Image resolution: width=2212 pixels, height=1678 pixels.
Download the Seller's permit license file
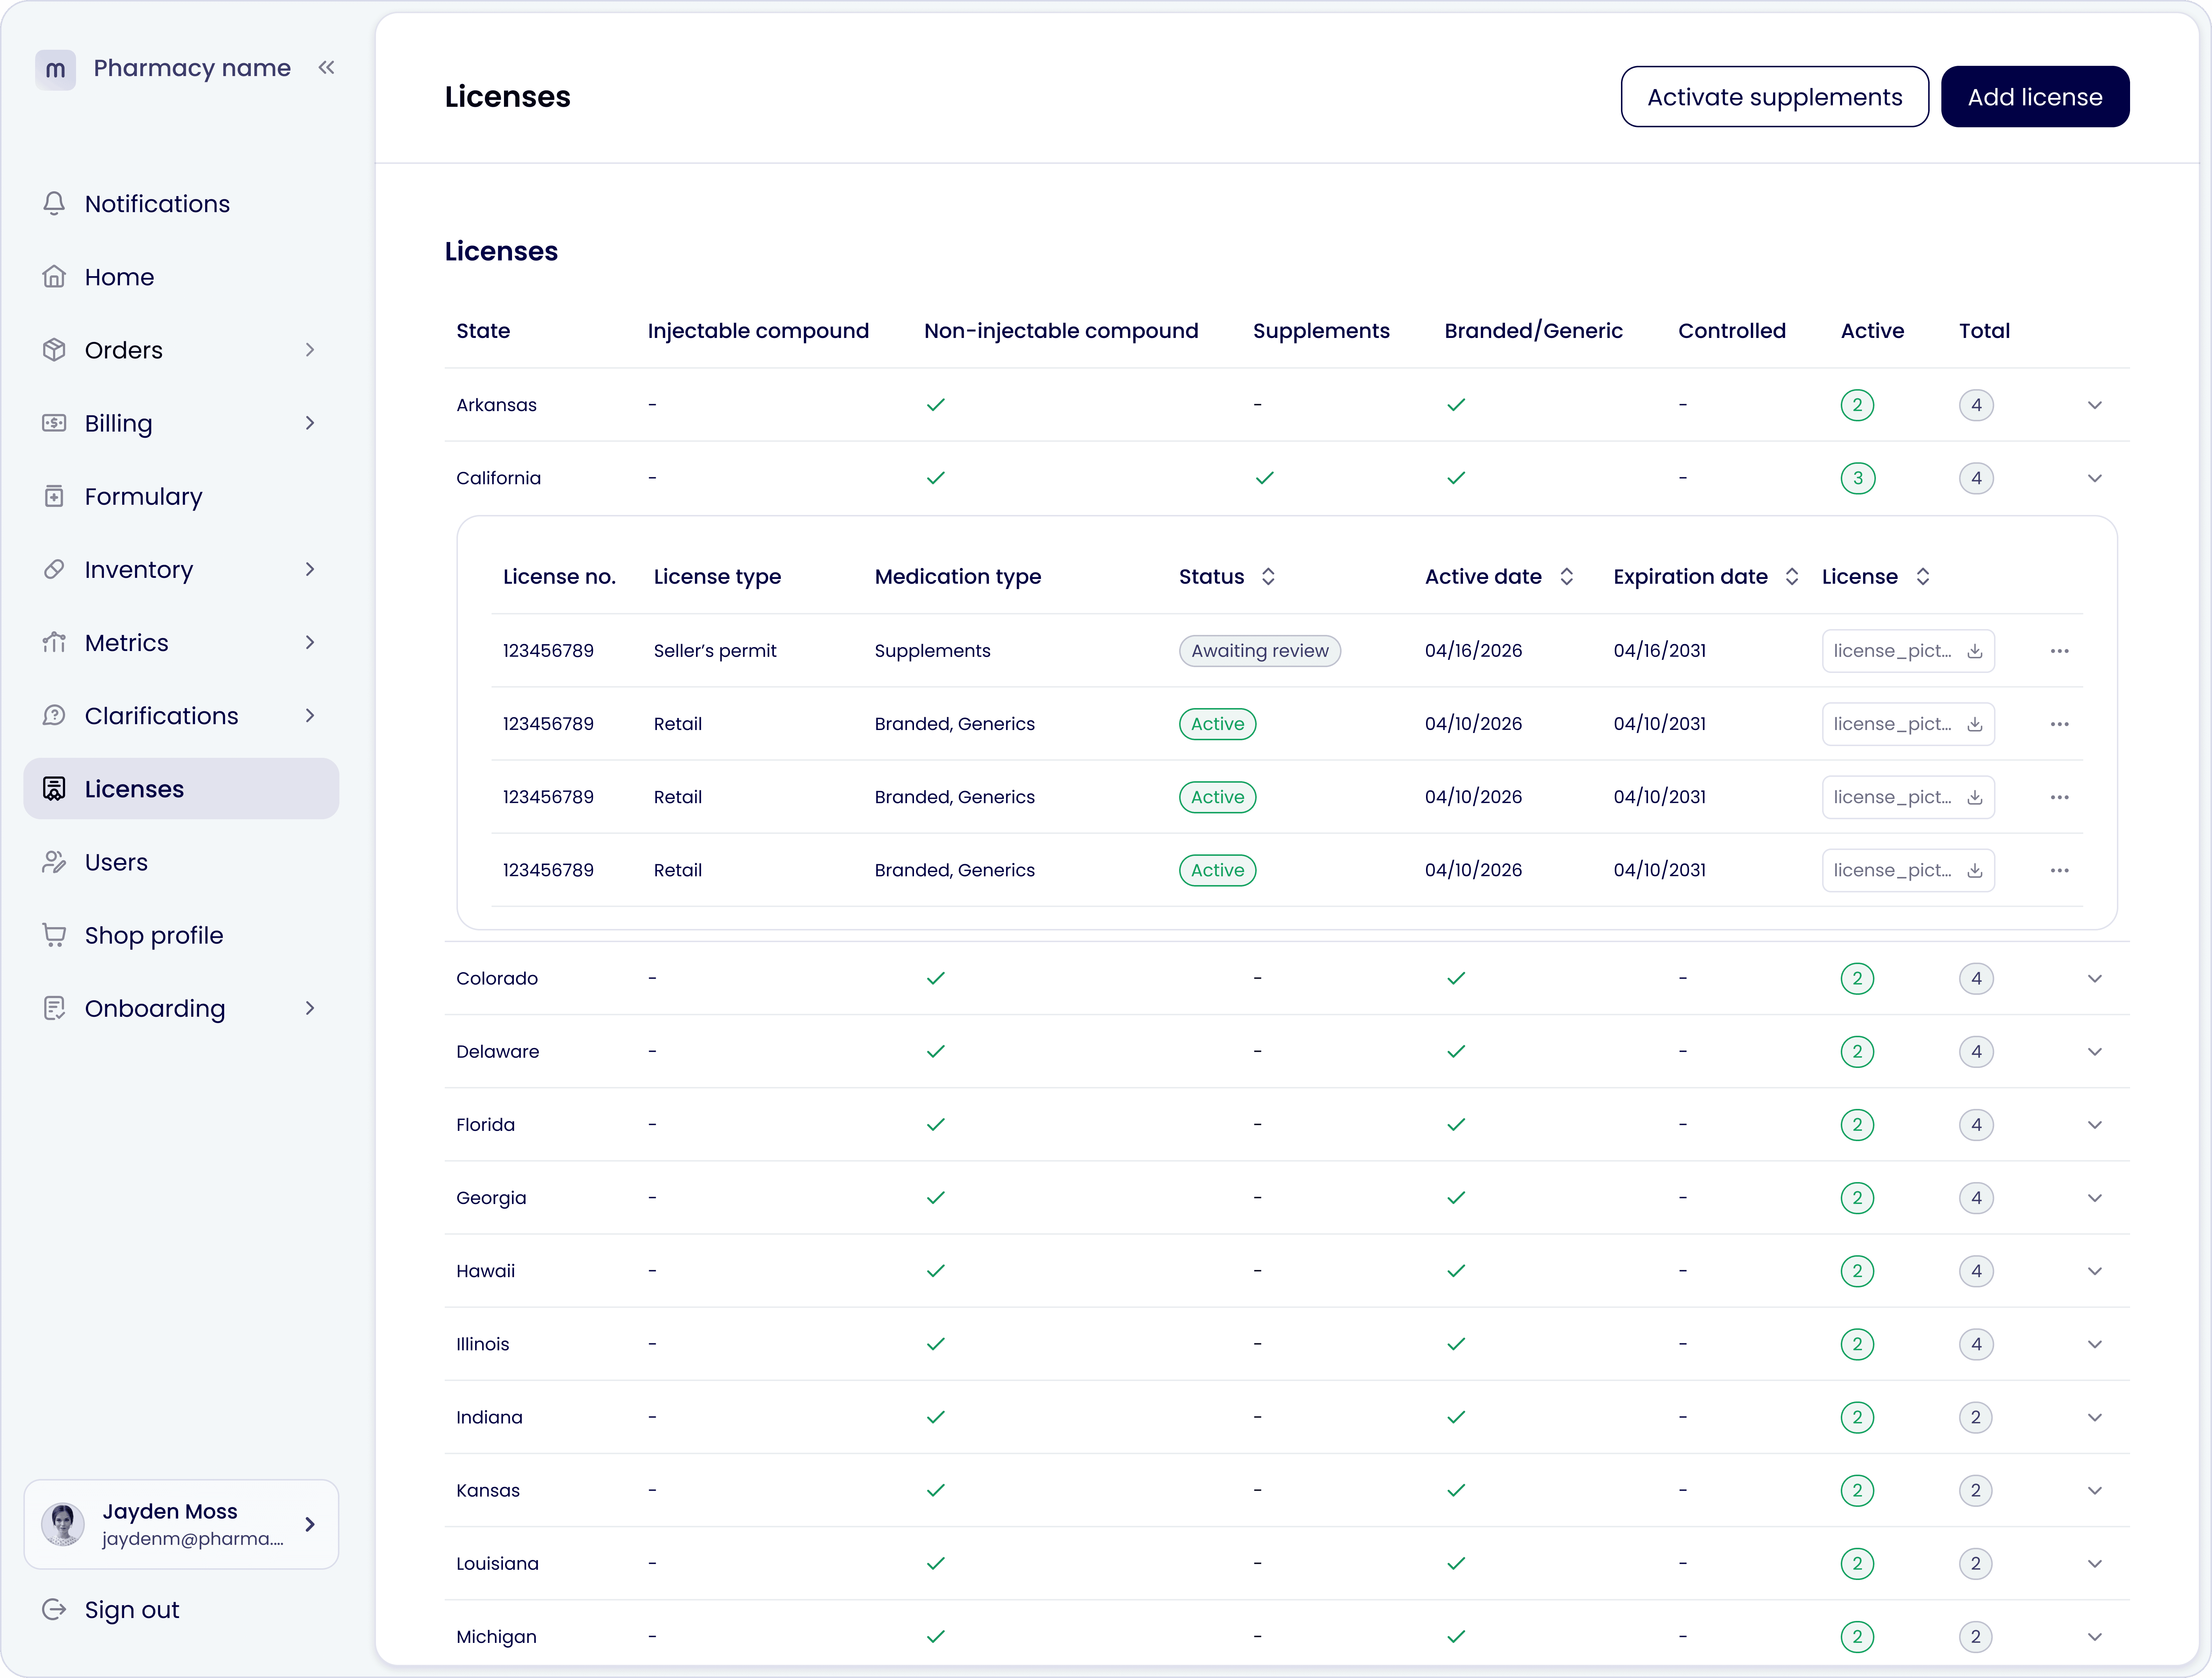pos(1975,651)
